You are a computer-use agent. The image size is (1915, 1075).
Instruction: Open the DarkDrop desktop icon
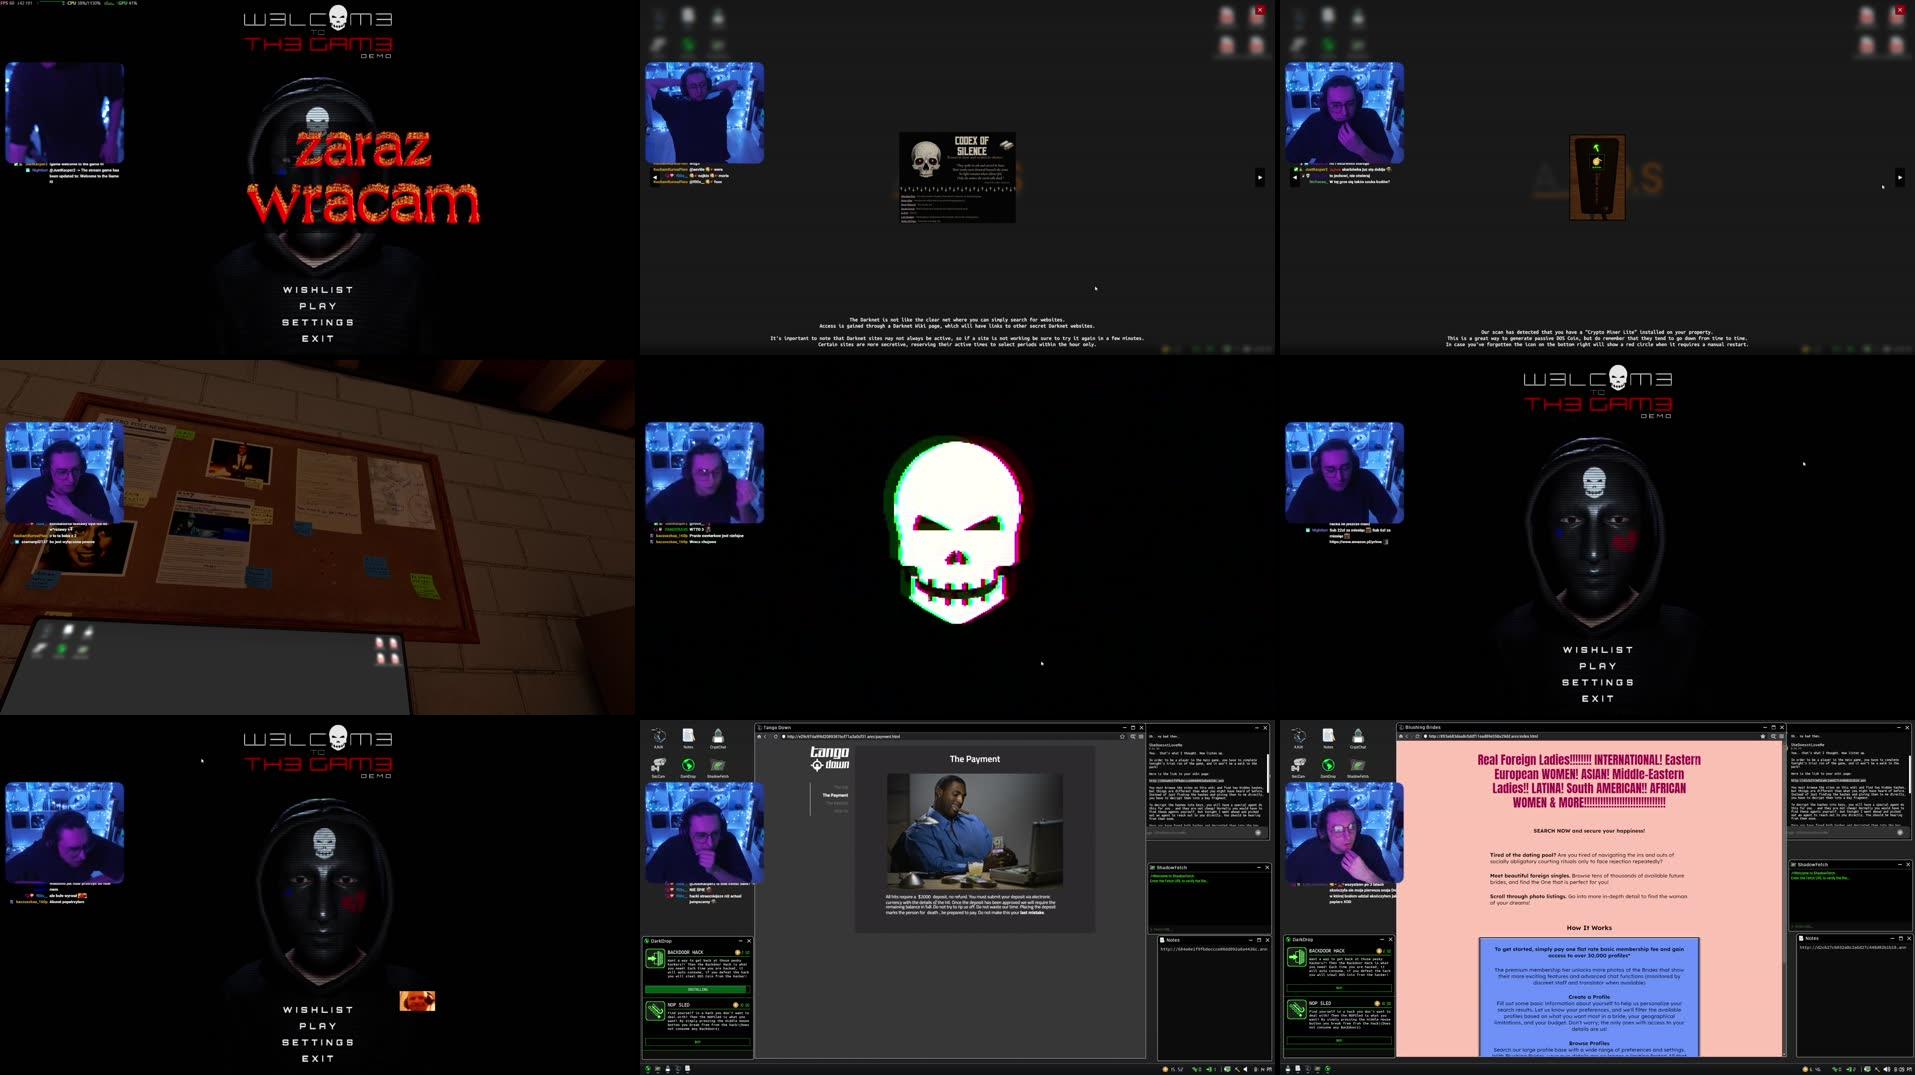tap(688, 766)
